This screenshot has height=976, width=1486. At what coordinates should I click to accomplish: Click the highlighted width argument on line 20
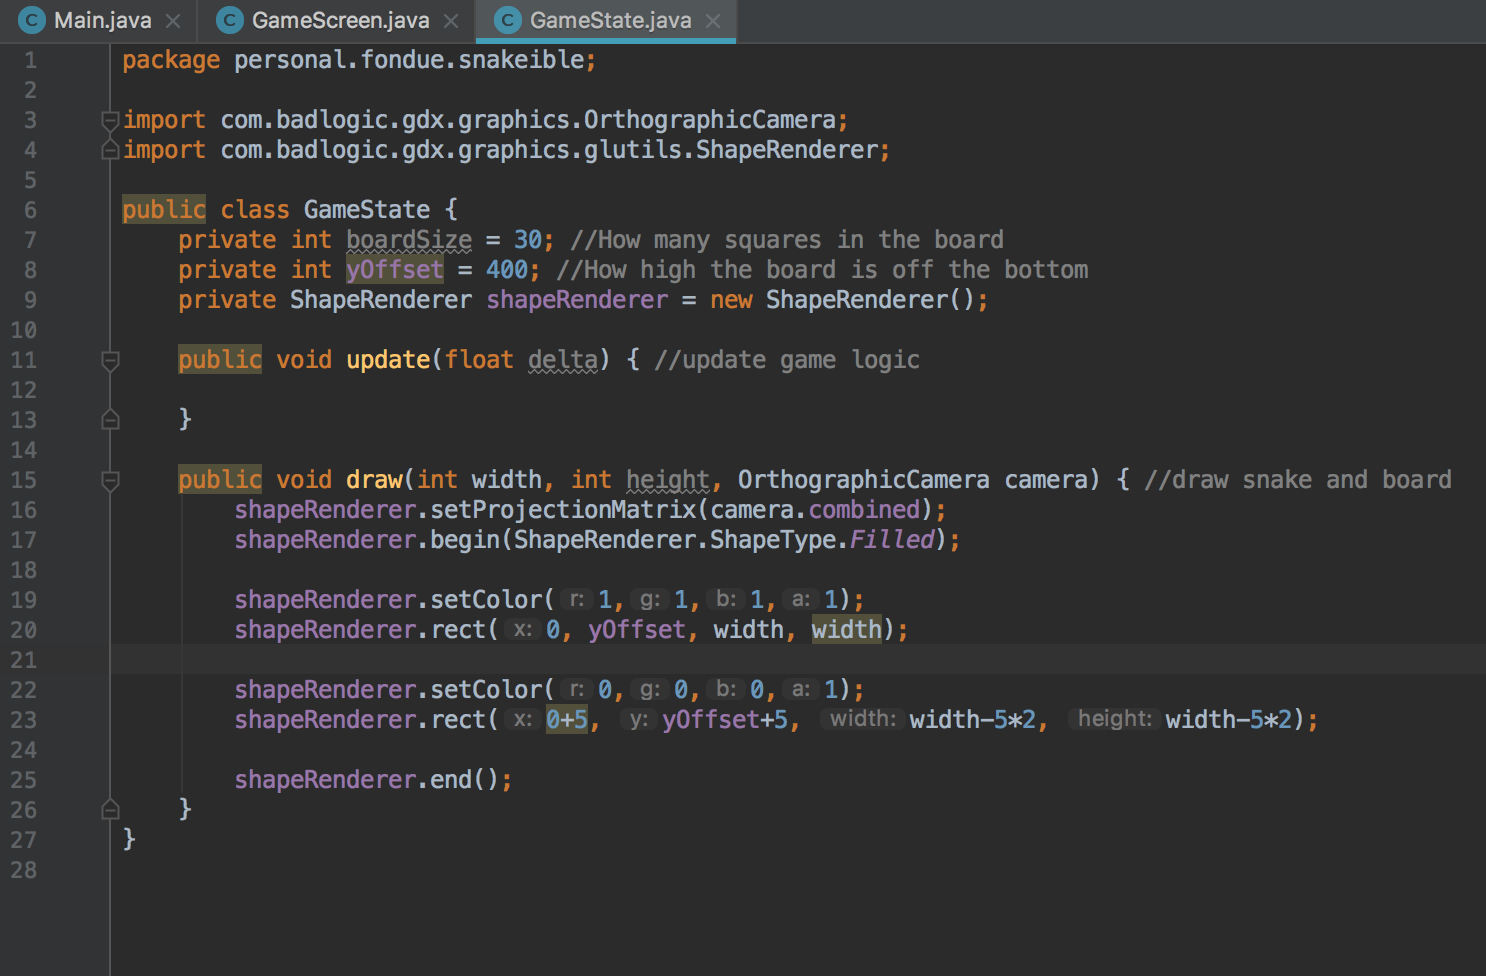pos(847,630)
